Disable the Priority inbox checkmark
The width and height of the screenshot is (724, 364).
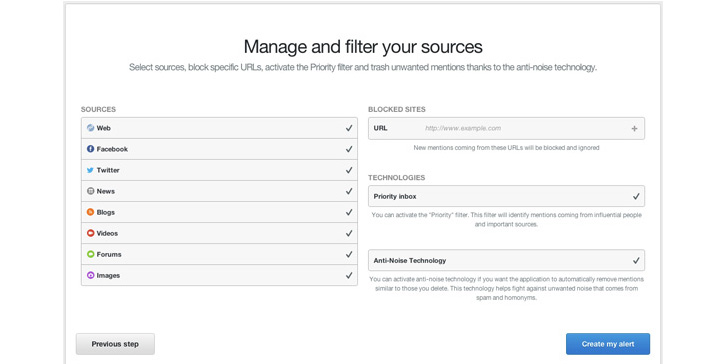(x=636, y=196)
